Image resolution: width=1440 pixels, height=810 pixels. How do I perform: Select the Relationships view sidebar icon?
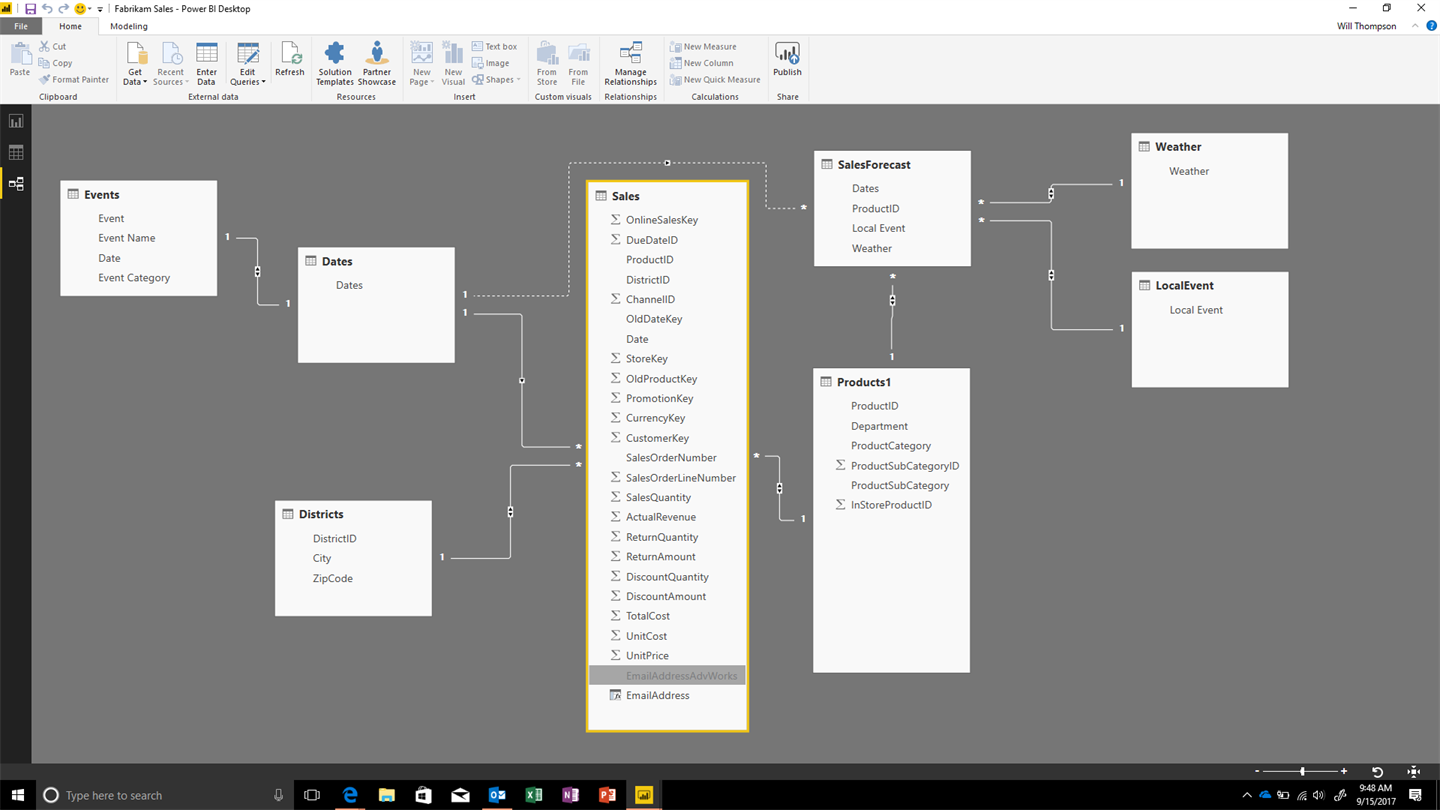[x=16, y=184]
